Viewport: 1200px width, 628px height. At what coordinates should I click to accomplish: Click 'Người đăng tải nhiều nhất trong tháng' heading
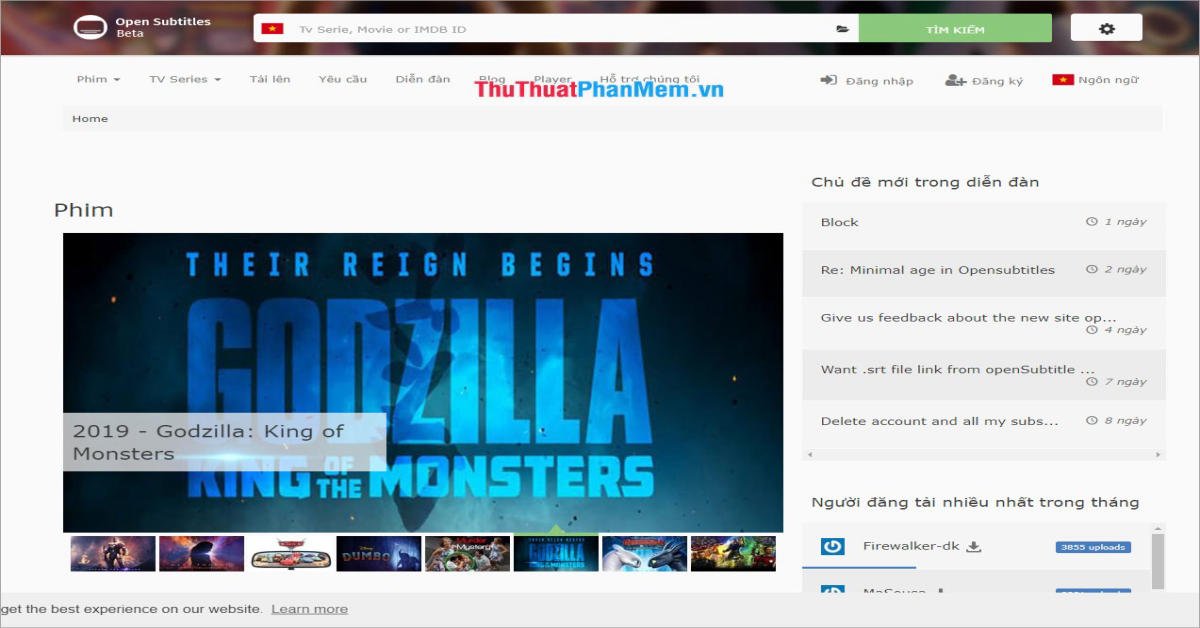coord(975,502)
